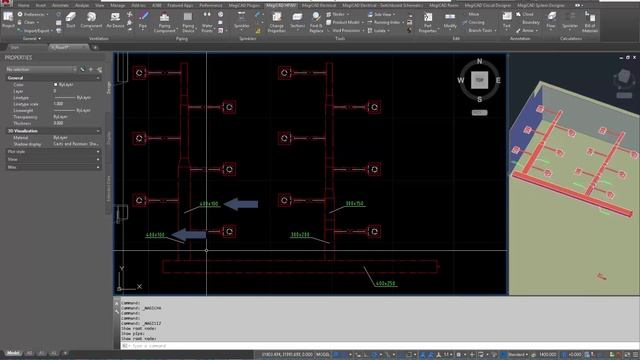Open the Import/Export dropdown
Viewport: 640px width, 360px height.
pyautogui.click(x=35, y=31)
